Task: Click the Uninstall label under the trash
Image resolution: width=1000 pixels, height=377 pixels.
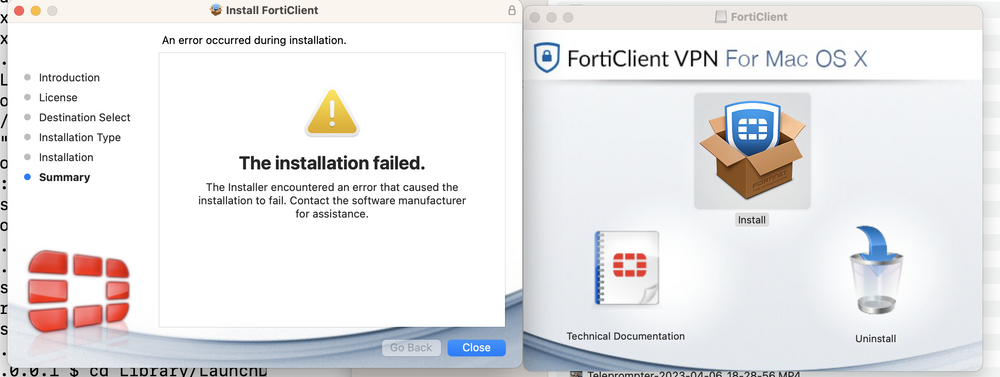Action: 876,339
